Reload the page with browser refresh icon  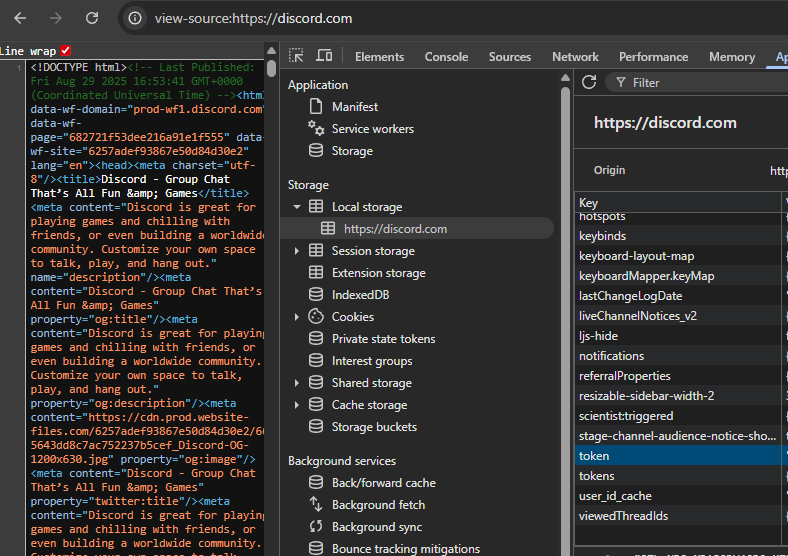point(92,18)
